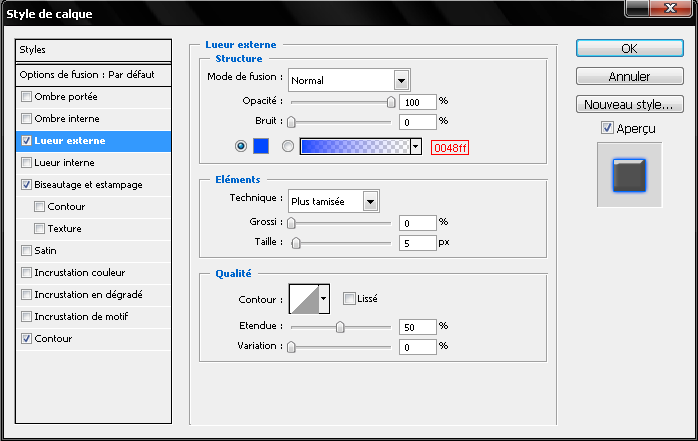The image size is (698, 441).
Task: Tick the Lissé anti-alias checkbox
Action: (349, 299)
